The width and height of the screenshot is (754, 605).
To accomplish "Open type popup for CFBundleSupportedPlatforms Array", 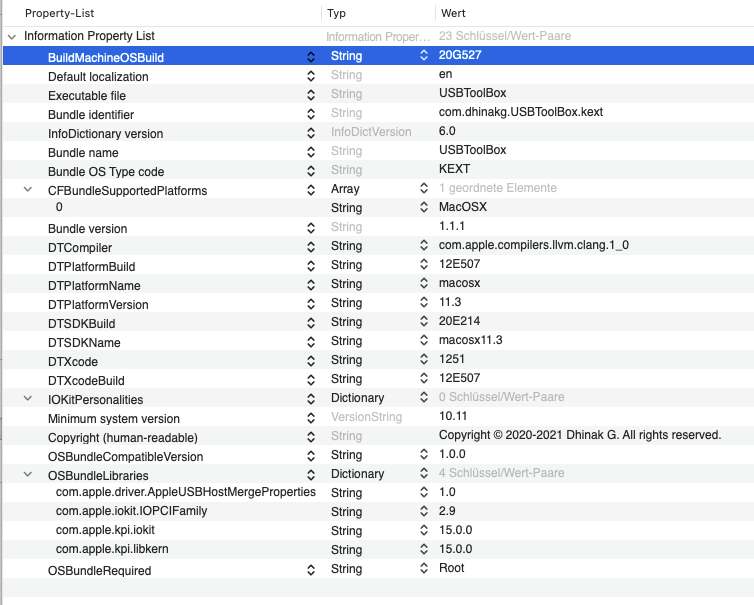I will [424, 189].
